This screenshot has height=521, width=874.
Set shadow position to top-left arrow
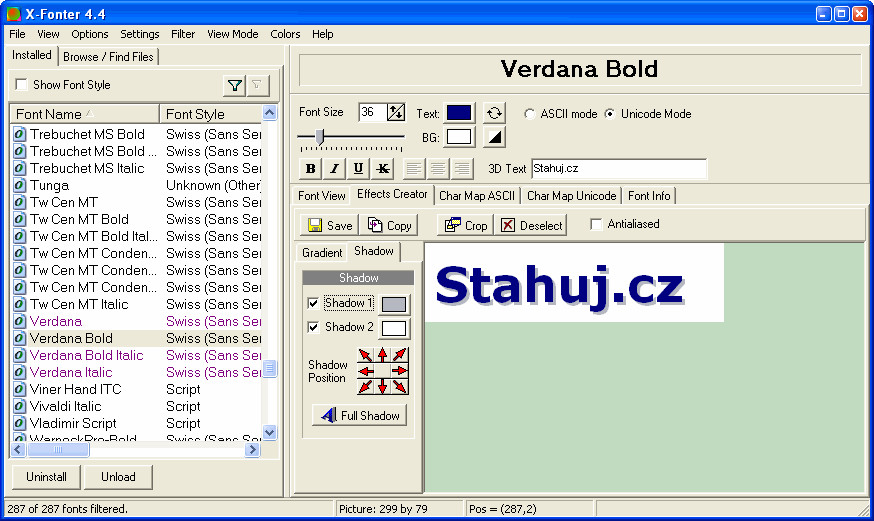coord(366,355)
